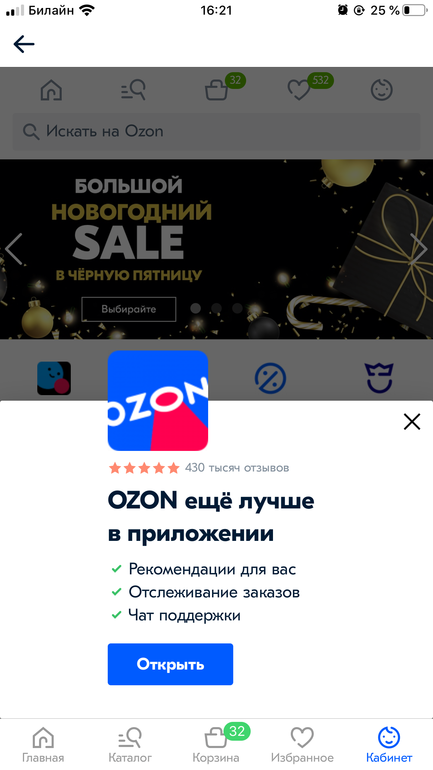The width and height of the screenshot is (433, 770).
Task: Open profile face icon in web header
Action: coord(381,90)
